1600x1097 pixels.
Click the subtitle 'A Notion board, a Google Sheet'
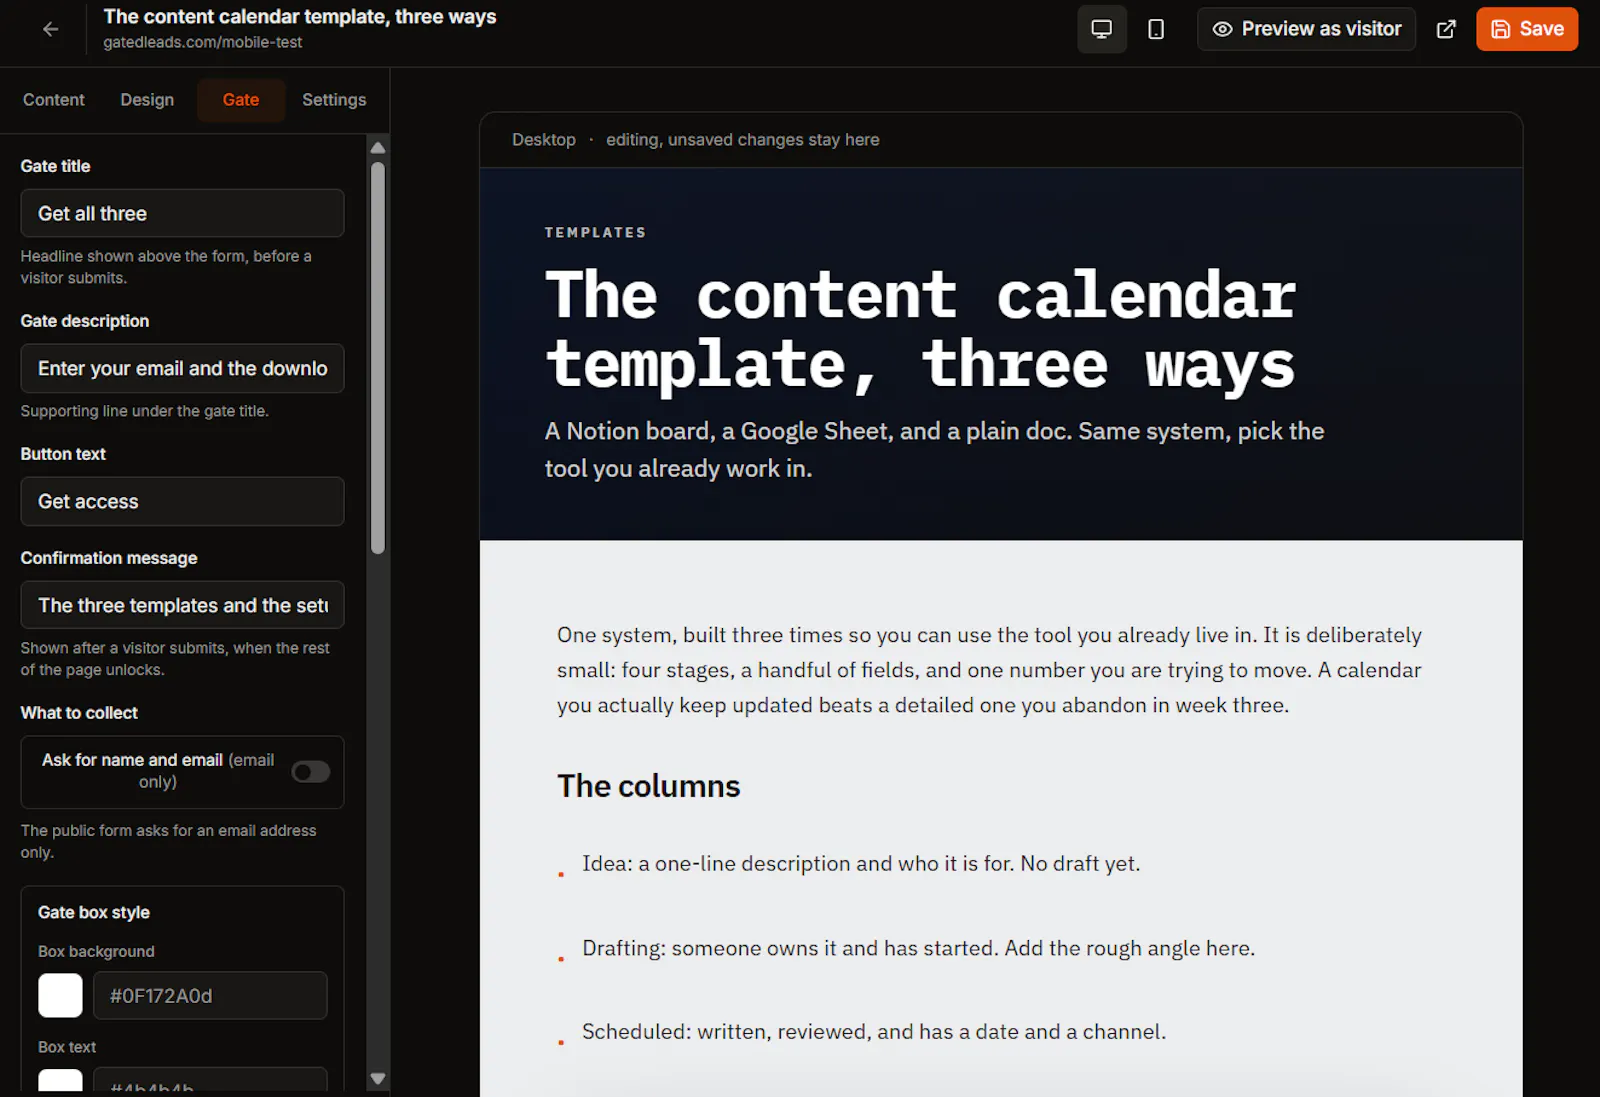(x=934, y=450)
